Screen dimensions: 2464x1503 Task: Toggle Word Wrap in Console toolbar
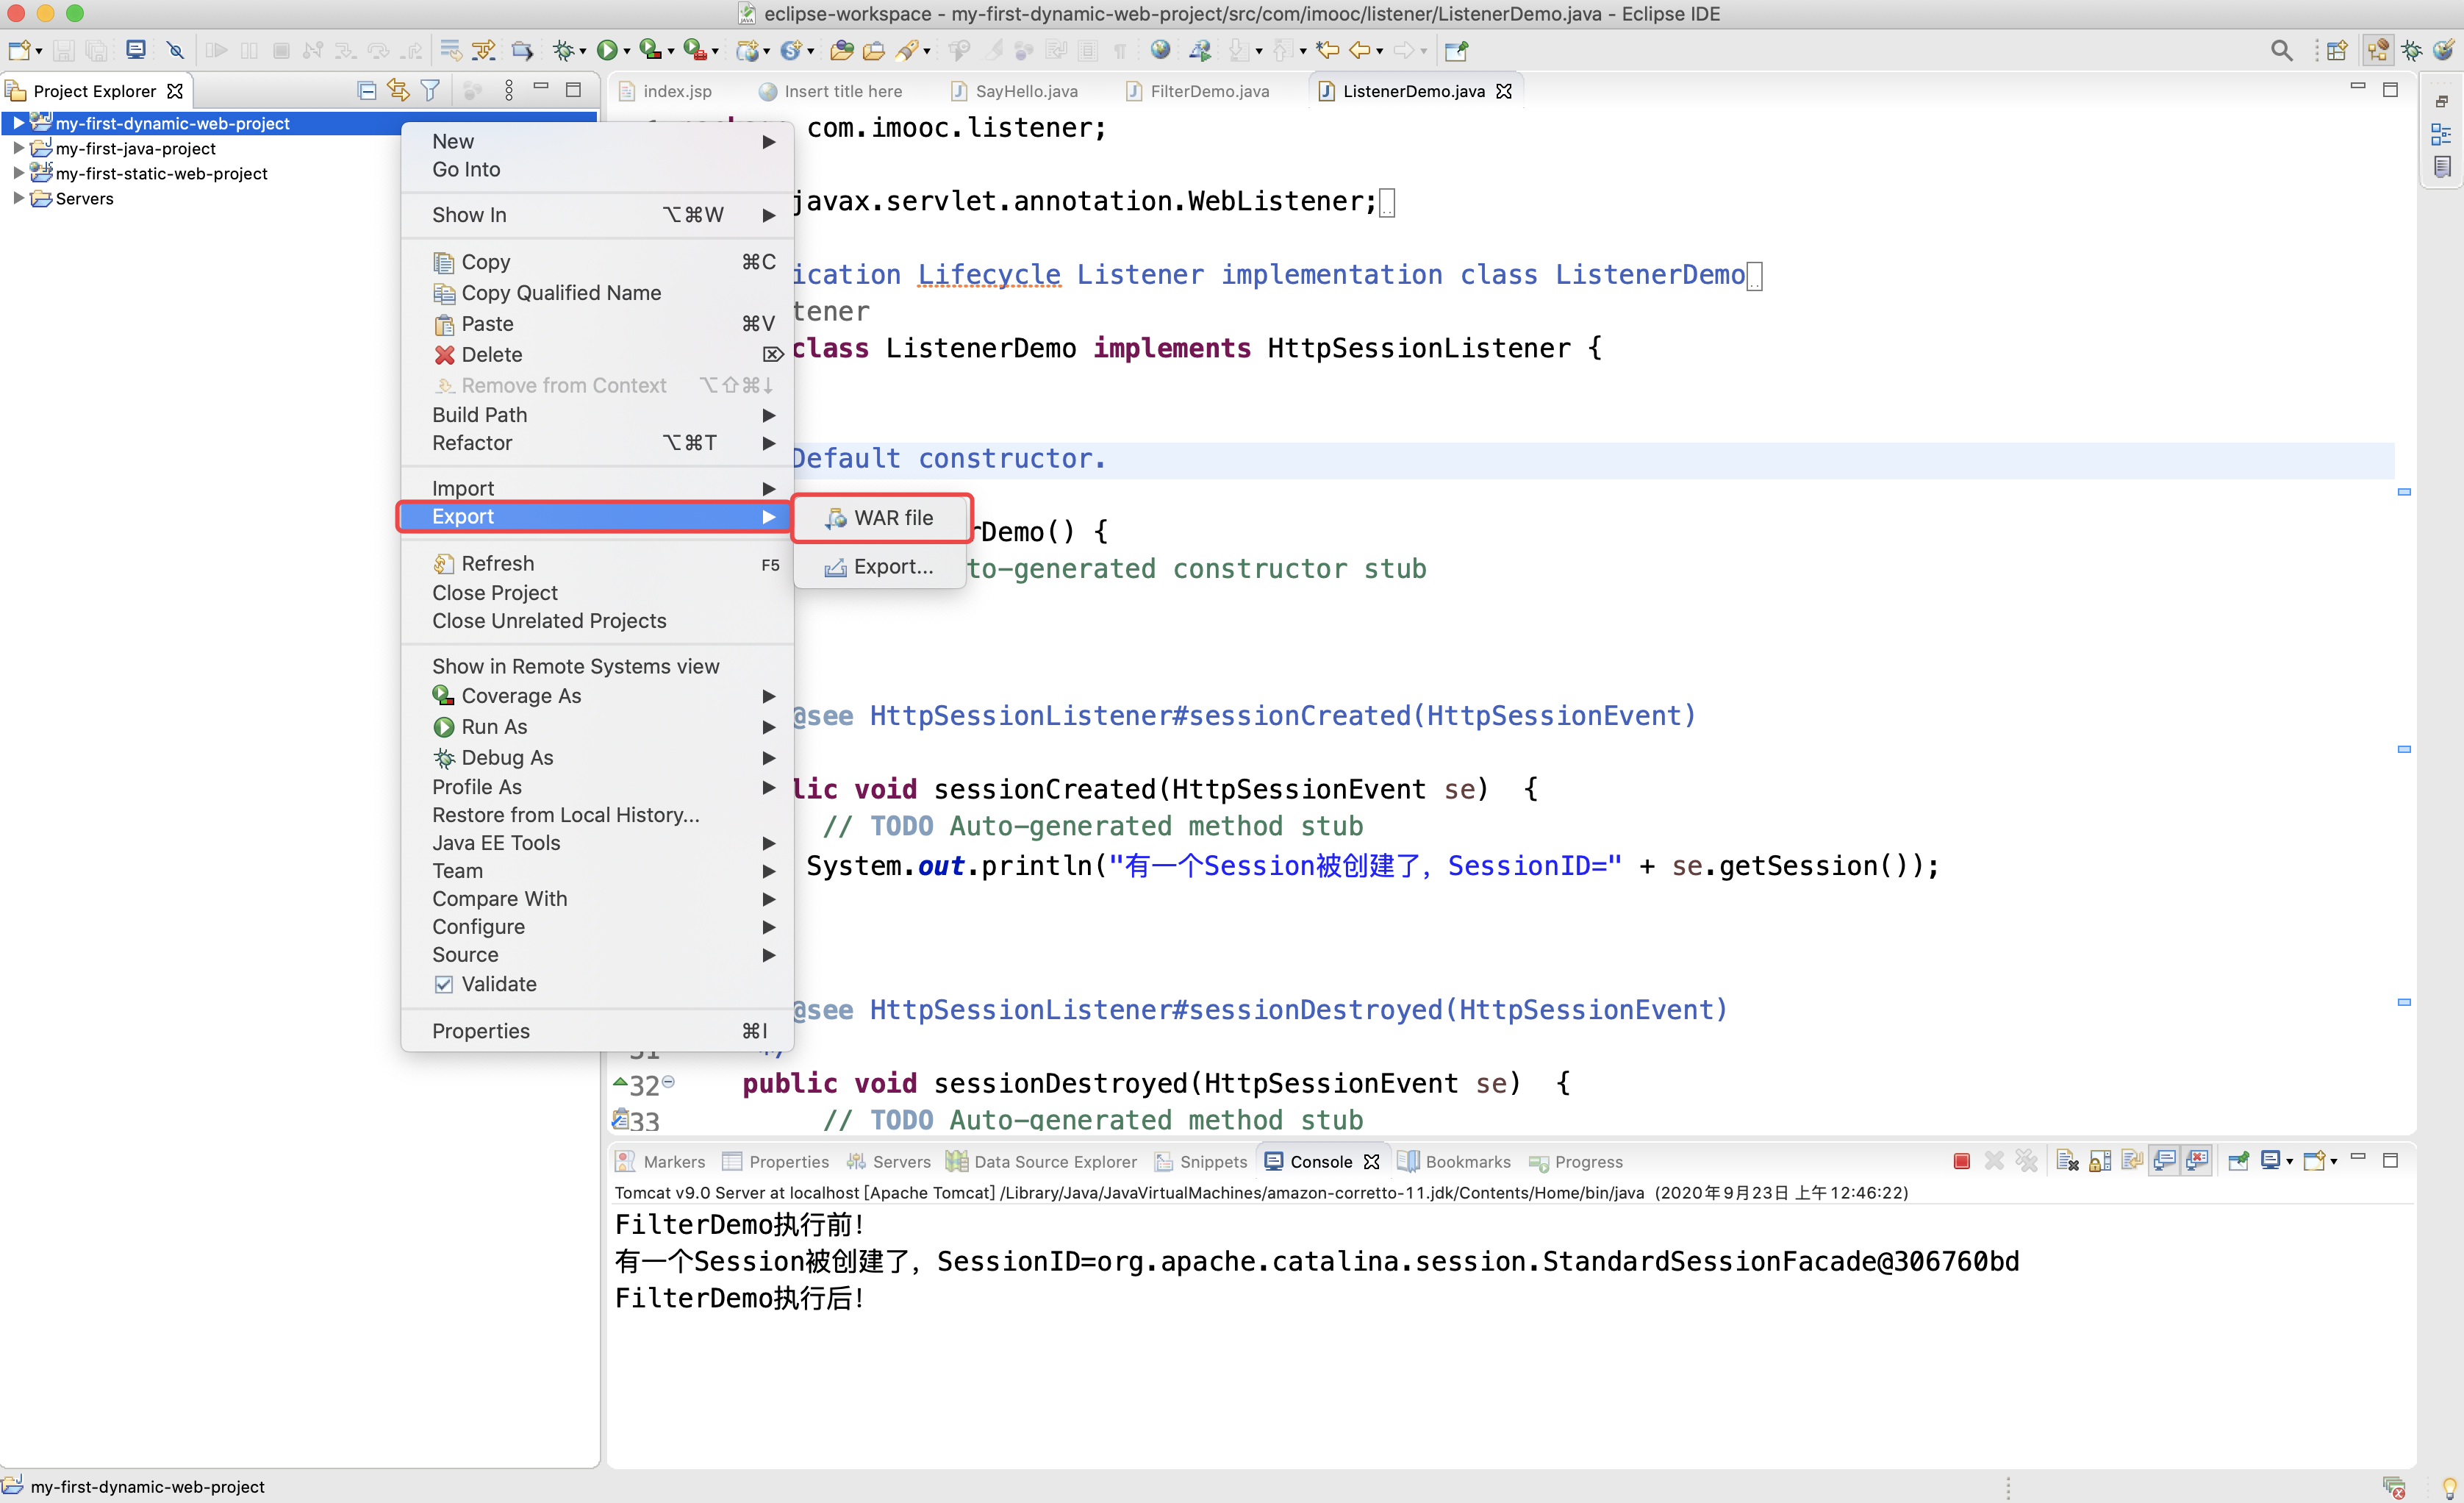pyautogui.click(x=2132, y=1161)
